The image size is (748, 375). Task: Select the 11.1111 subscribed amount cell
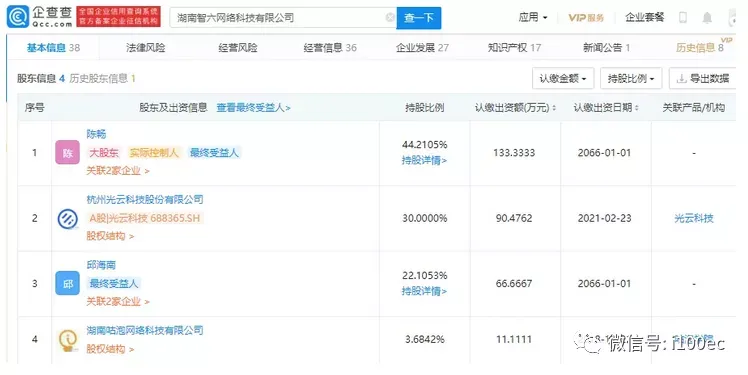coord(514,339)
